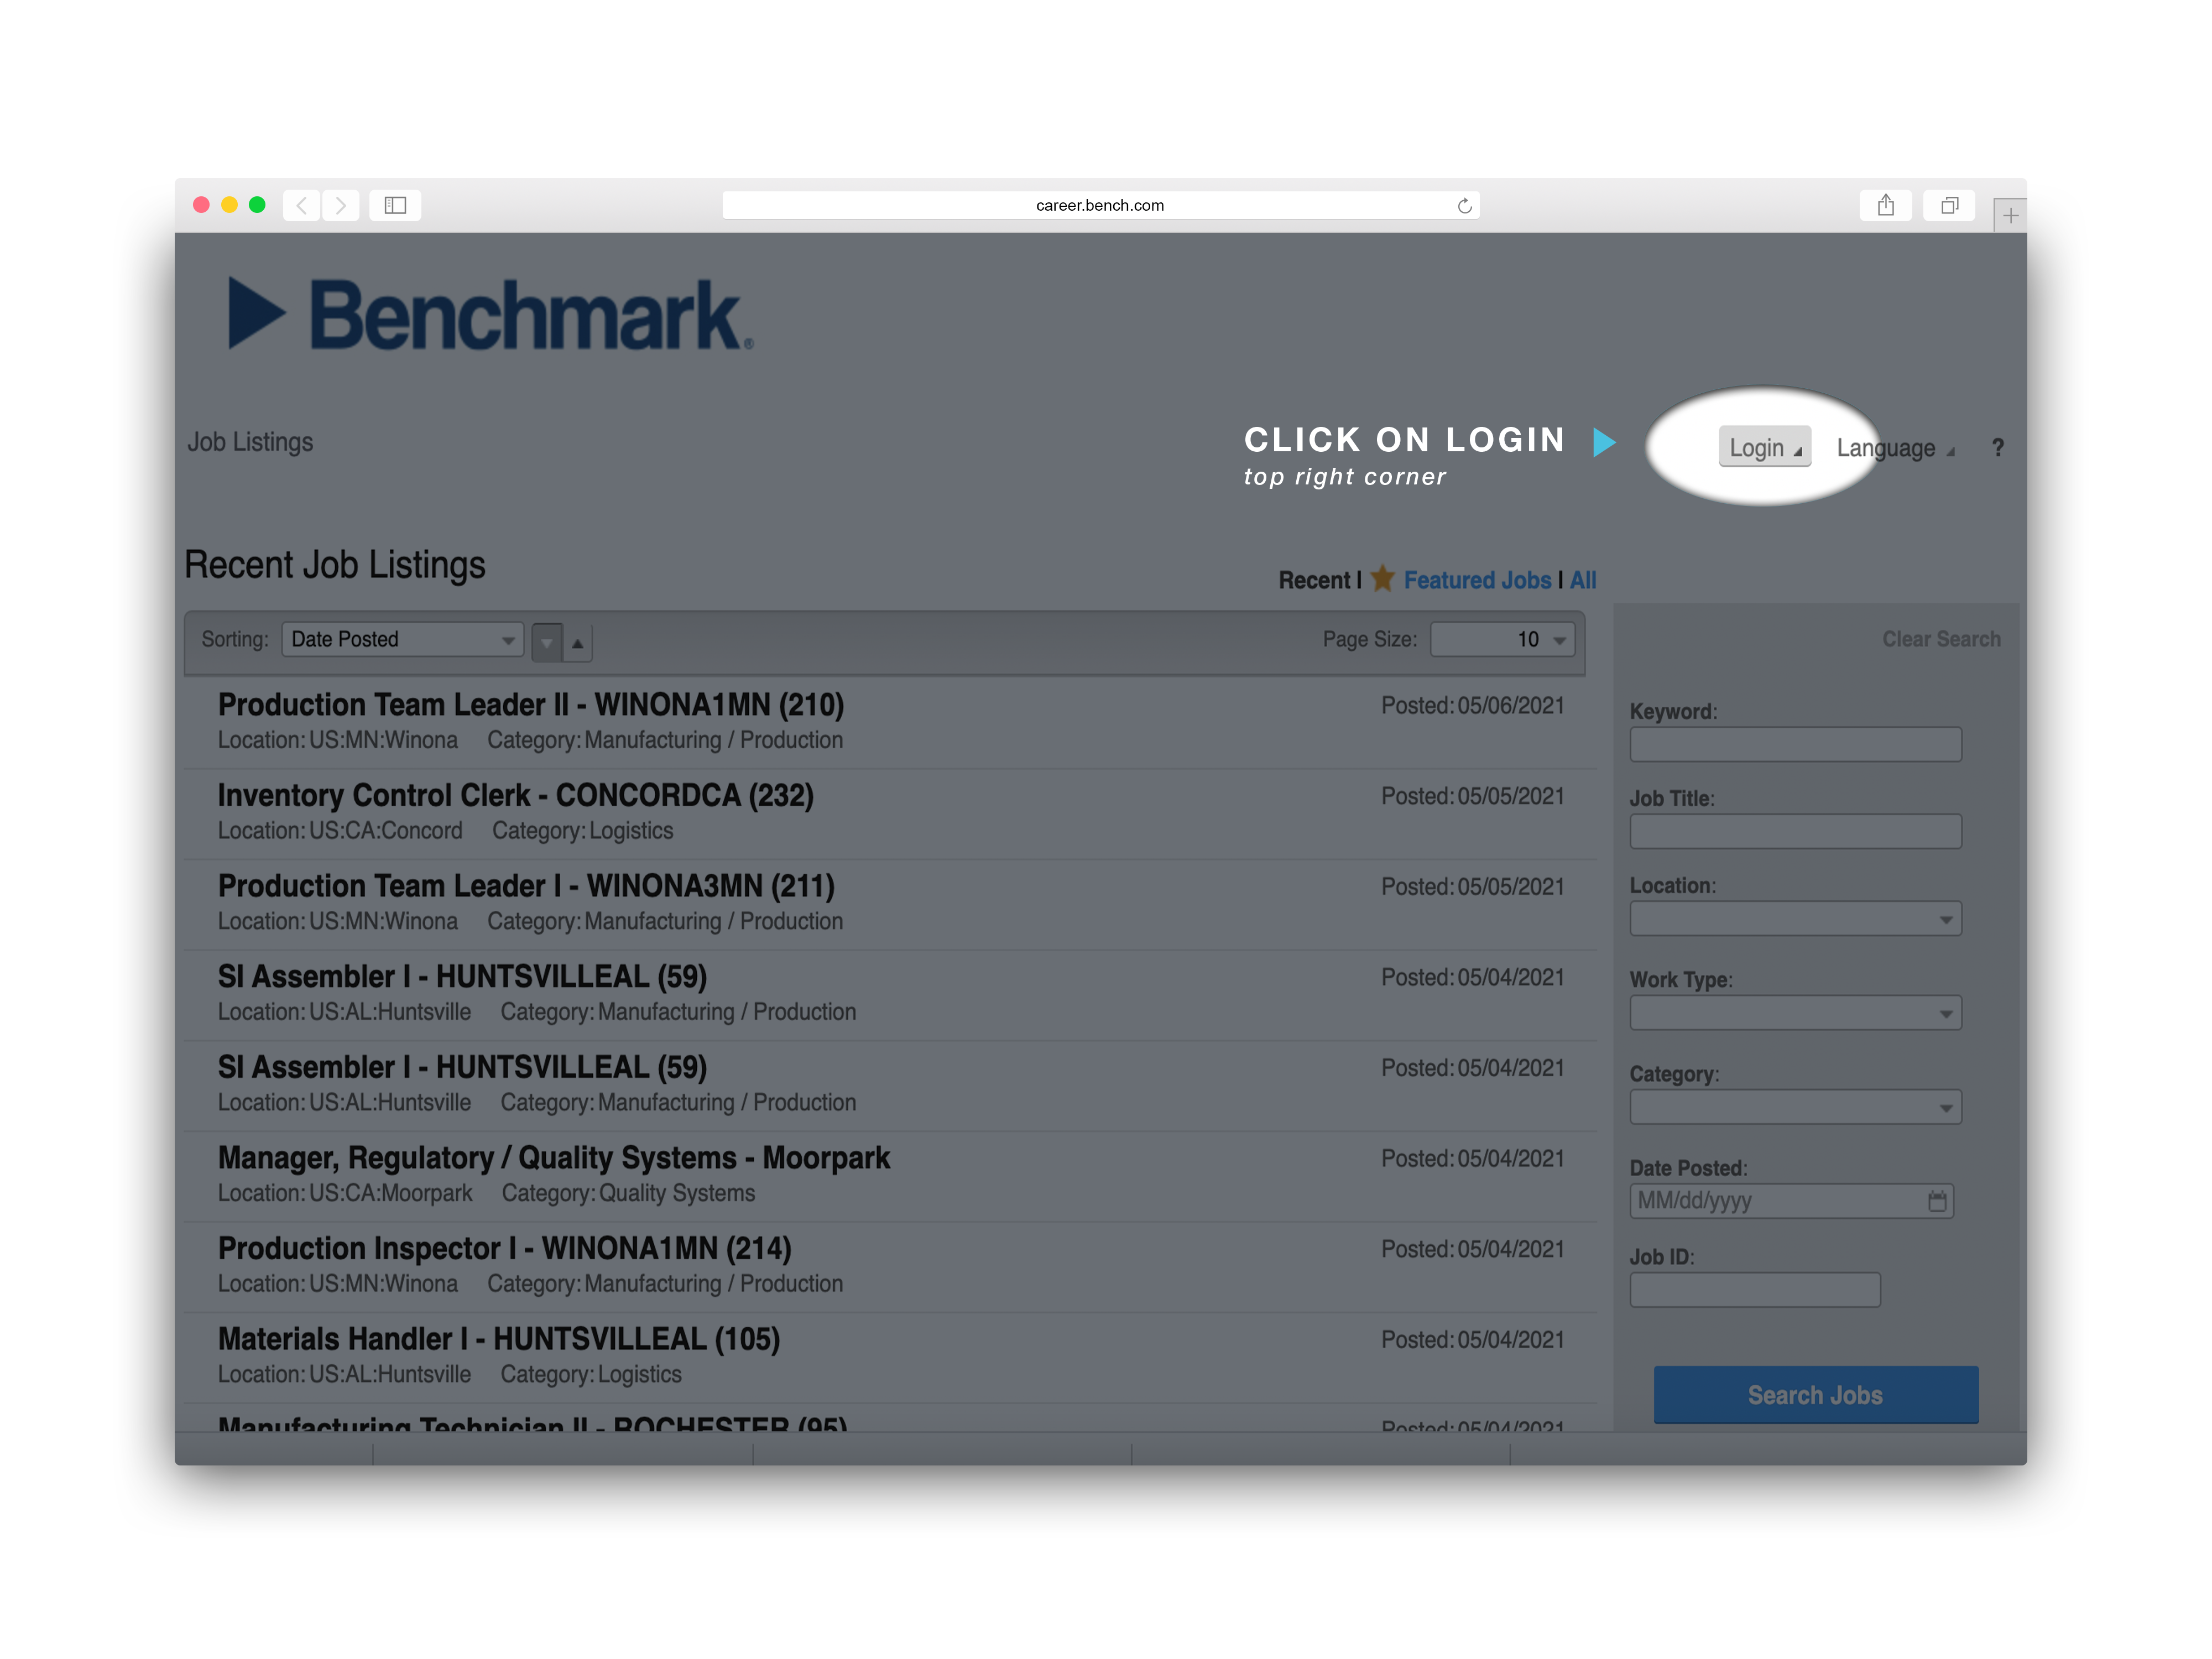Click the Job Listings breadcrumb
Viewport: 2212px width, 1659px height.
[250, 442]
